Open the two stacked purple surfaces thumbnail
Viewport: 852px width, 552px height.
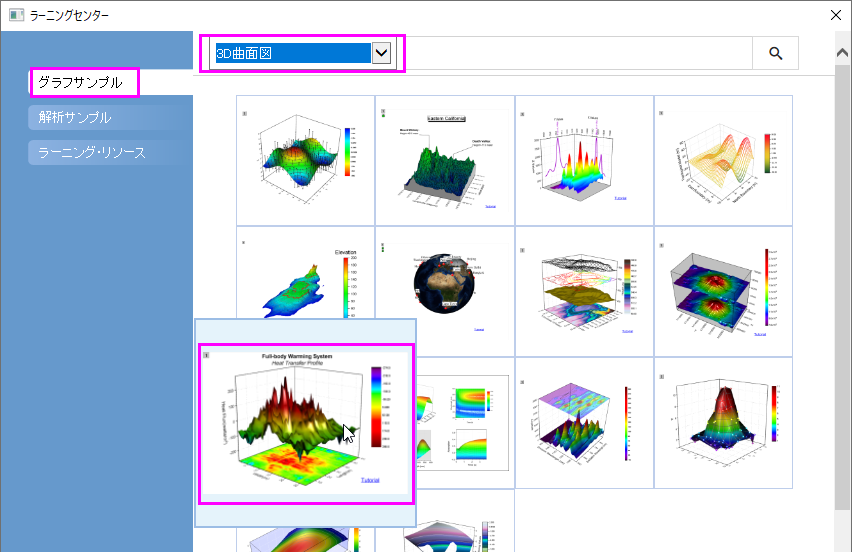(723, 292)
